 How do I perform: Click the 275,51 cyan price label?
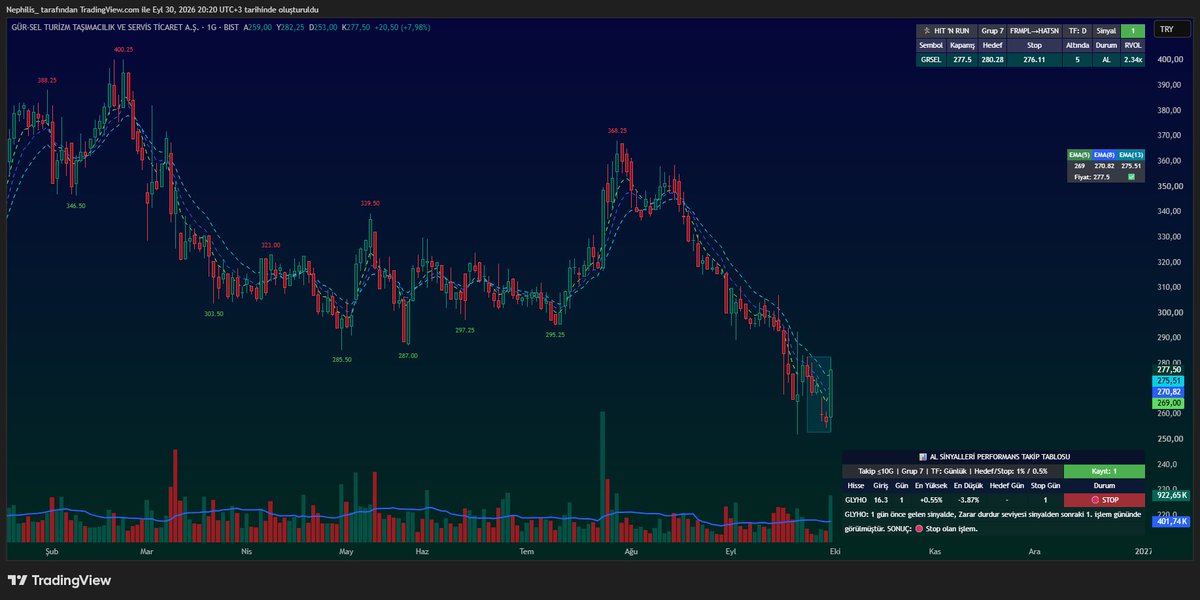1169,381
